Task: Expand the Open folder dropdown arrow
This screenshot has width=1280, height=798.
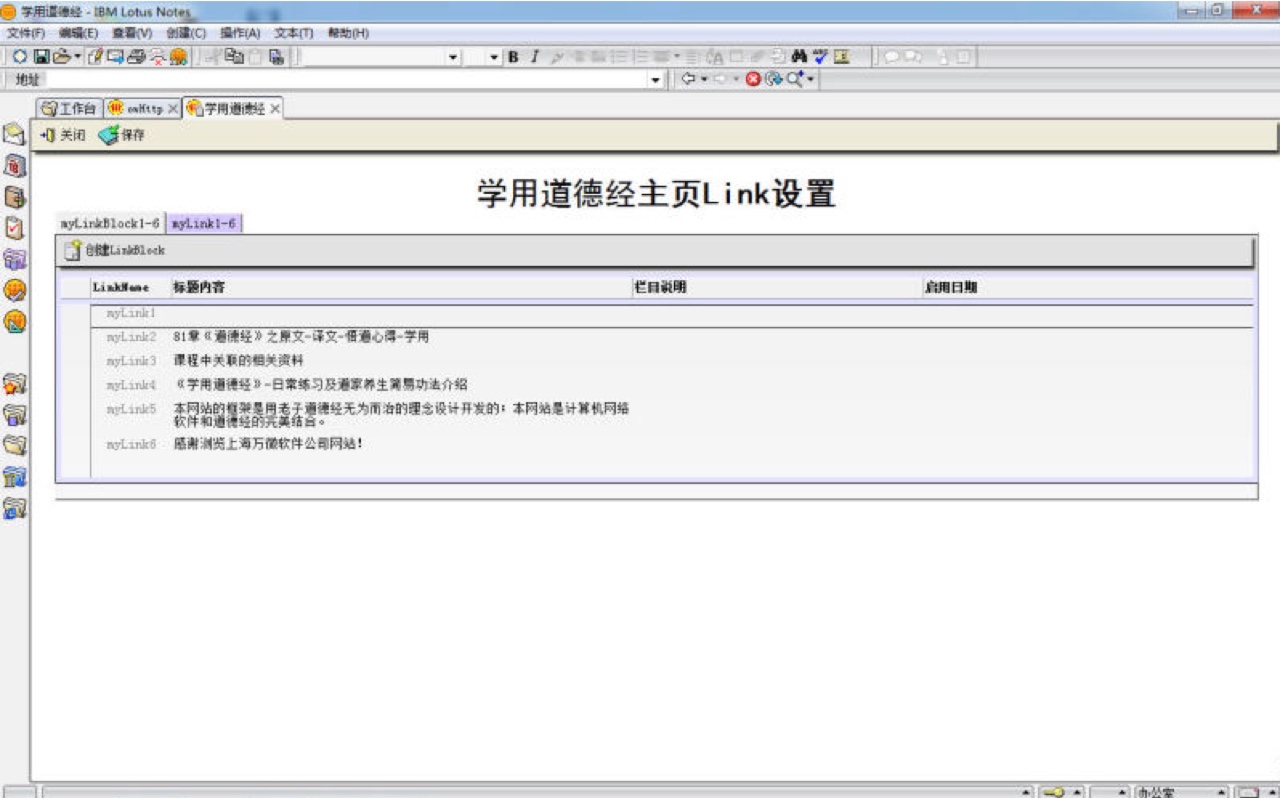Action: [x=77, y=57]
